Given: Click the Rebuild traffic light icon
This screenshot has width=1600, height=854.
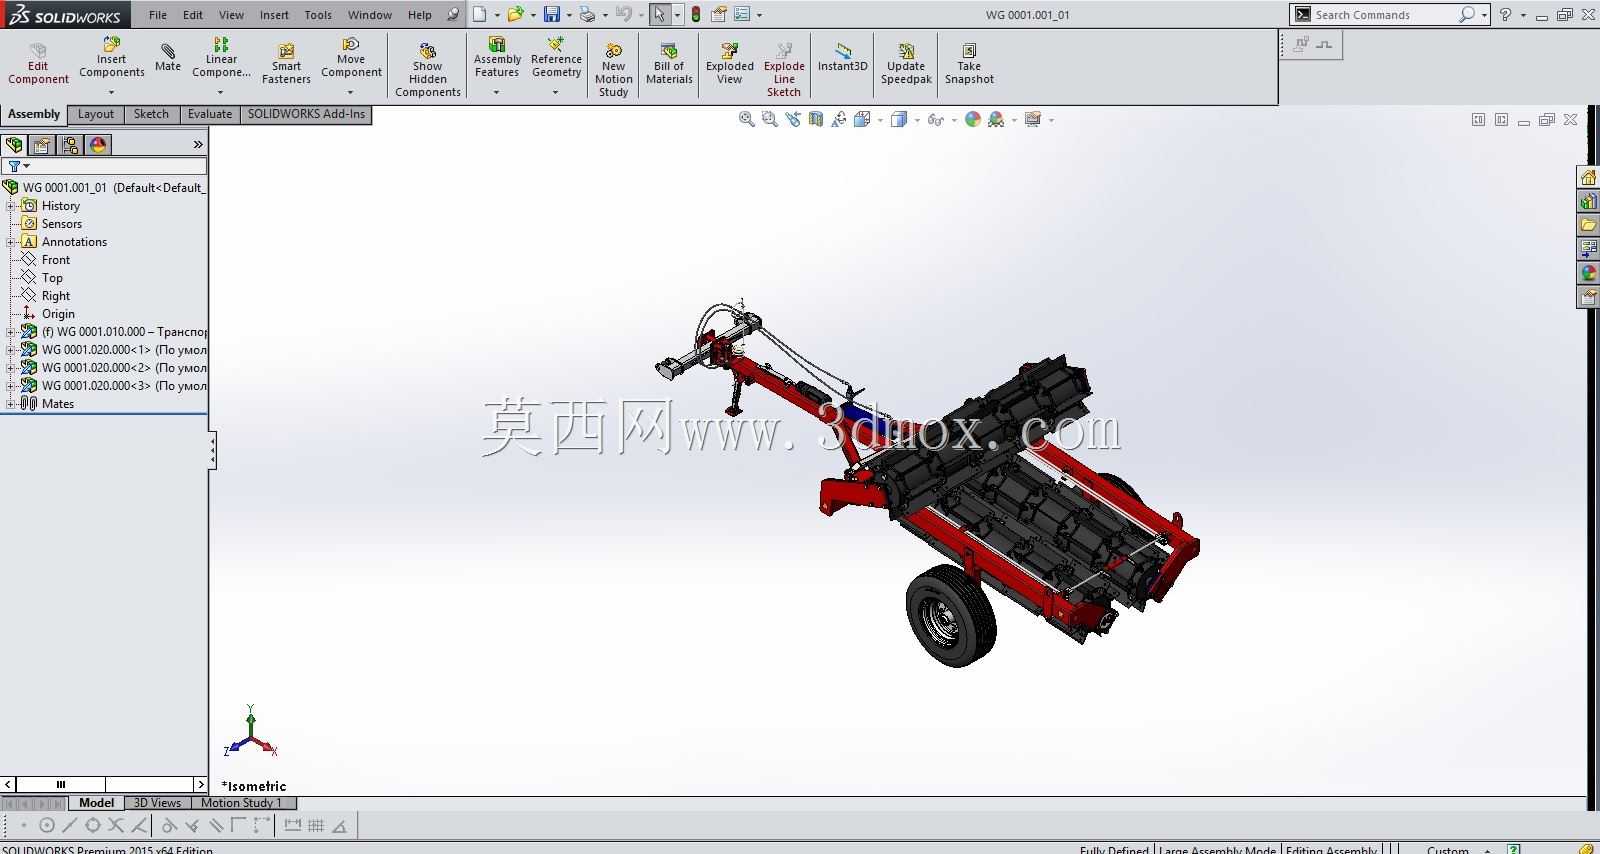Looking at the screenshot, I should (x=696, y=14).
